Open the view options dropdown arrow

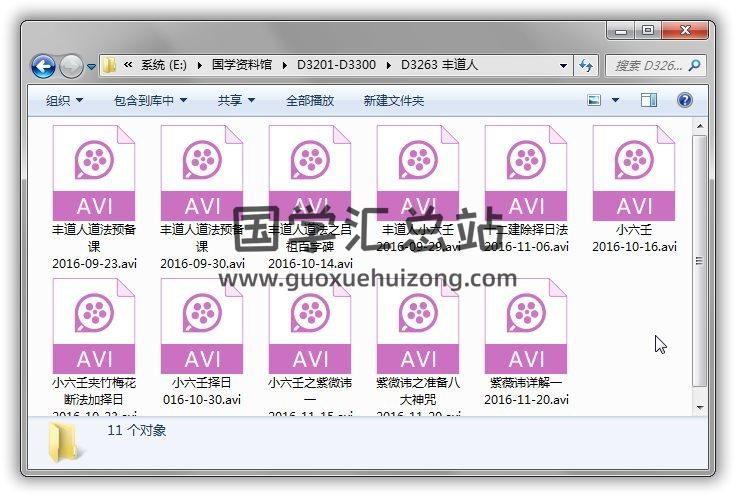[615, 100]
